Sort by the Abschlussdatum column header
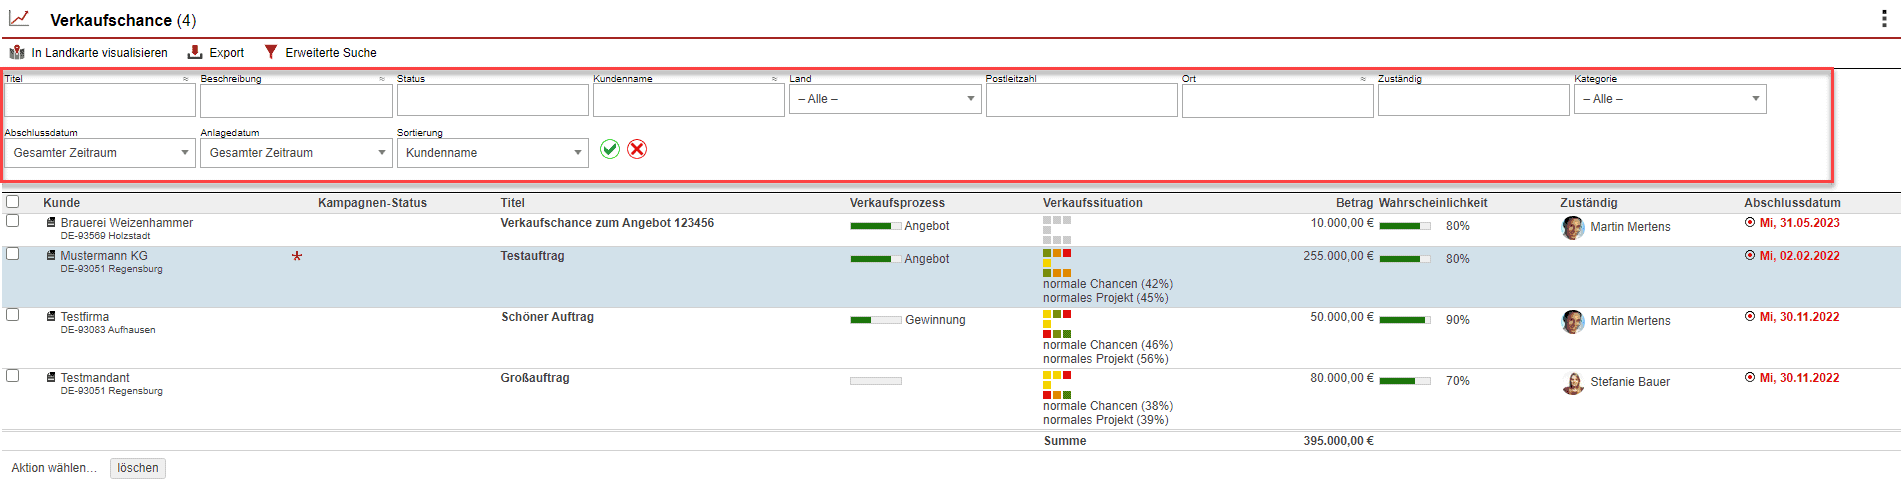Screen dimensions: 1901x494 pyautogui.click(x=1792, y=203)
